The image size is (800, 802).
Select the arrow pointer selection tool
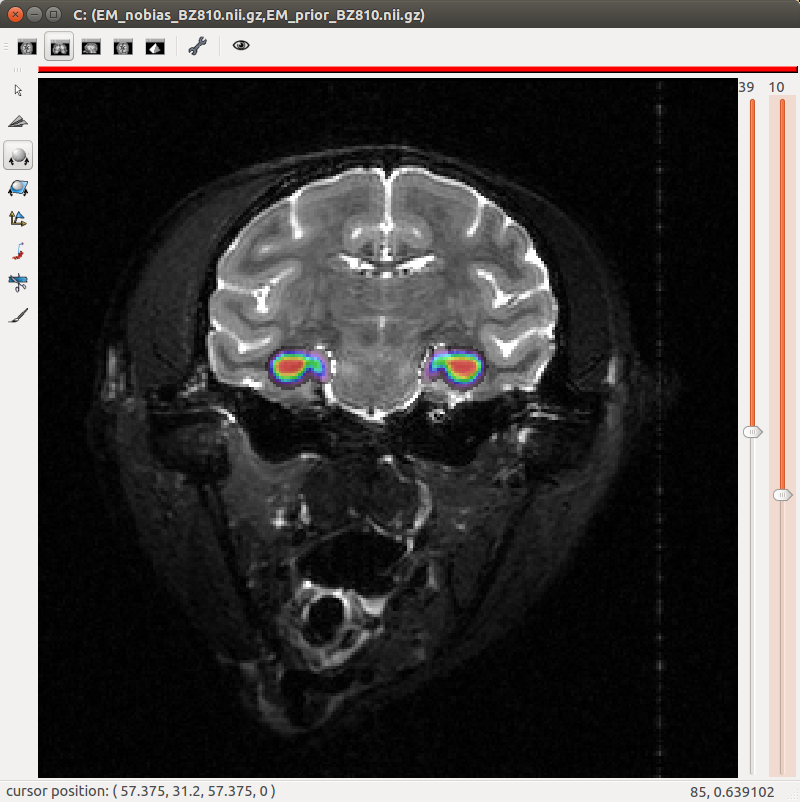tap(18, 91)
